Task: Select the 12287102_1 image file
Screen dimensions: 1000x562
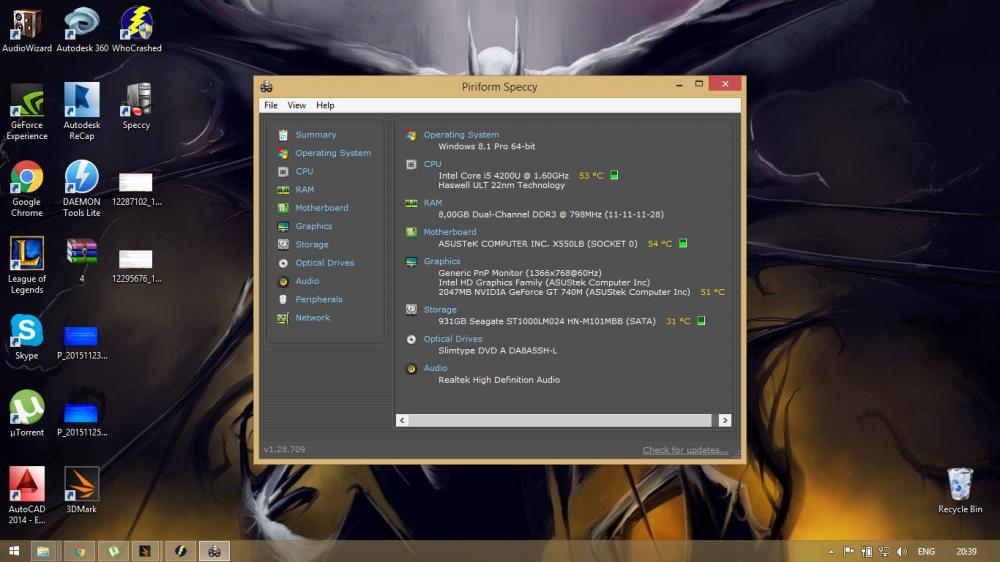Action: 136,189
